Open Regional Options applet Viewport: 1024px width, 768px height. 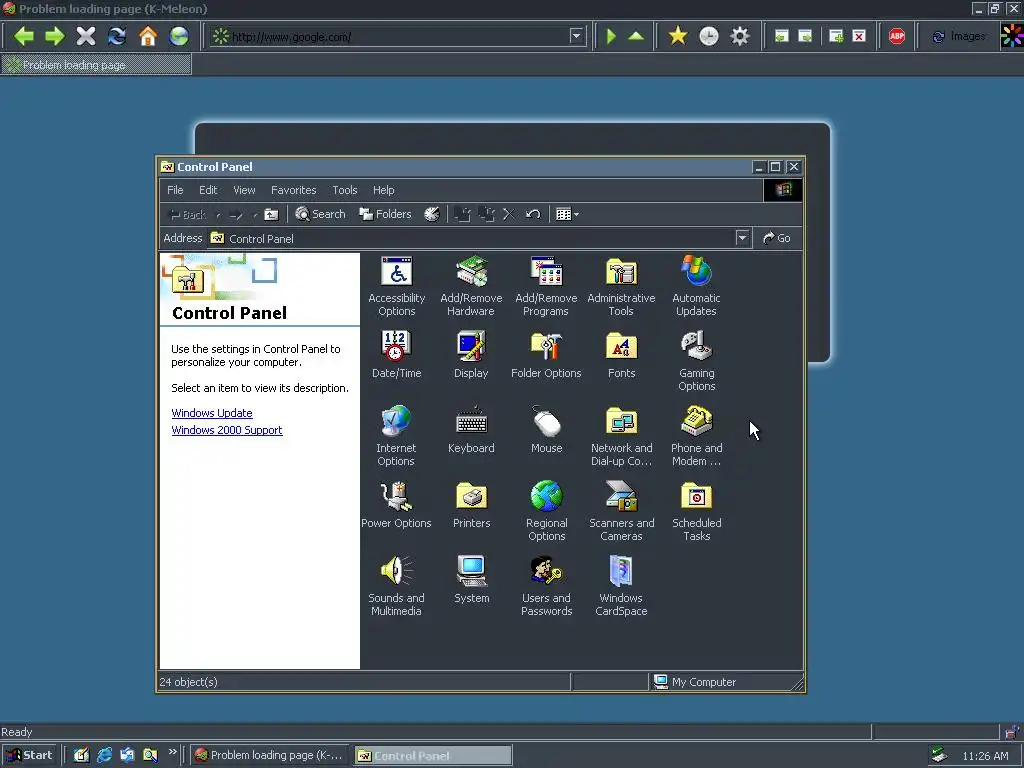pos(547,511)
